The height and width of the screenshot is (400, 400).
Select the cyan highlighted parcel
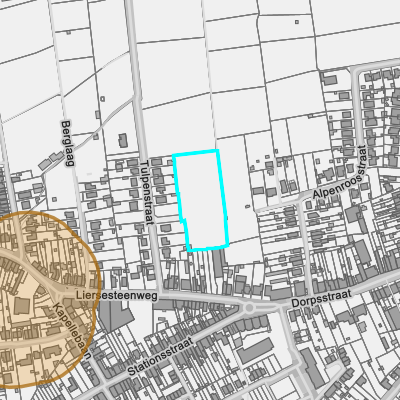201,200
